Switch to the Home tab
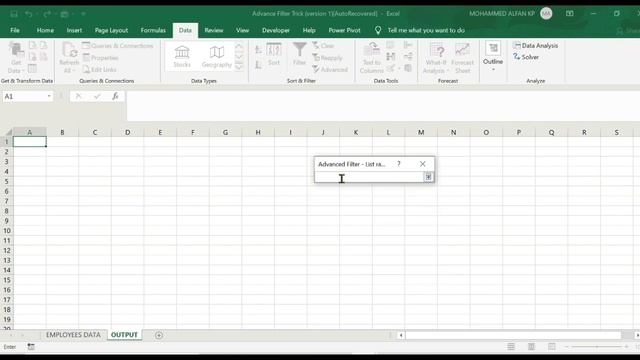 coord(45,30)
